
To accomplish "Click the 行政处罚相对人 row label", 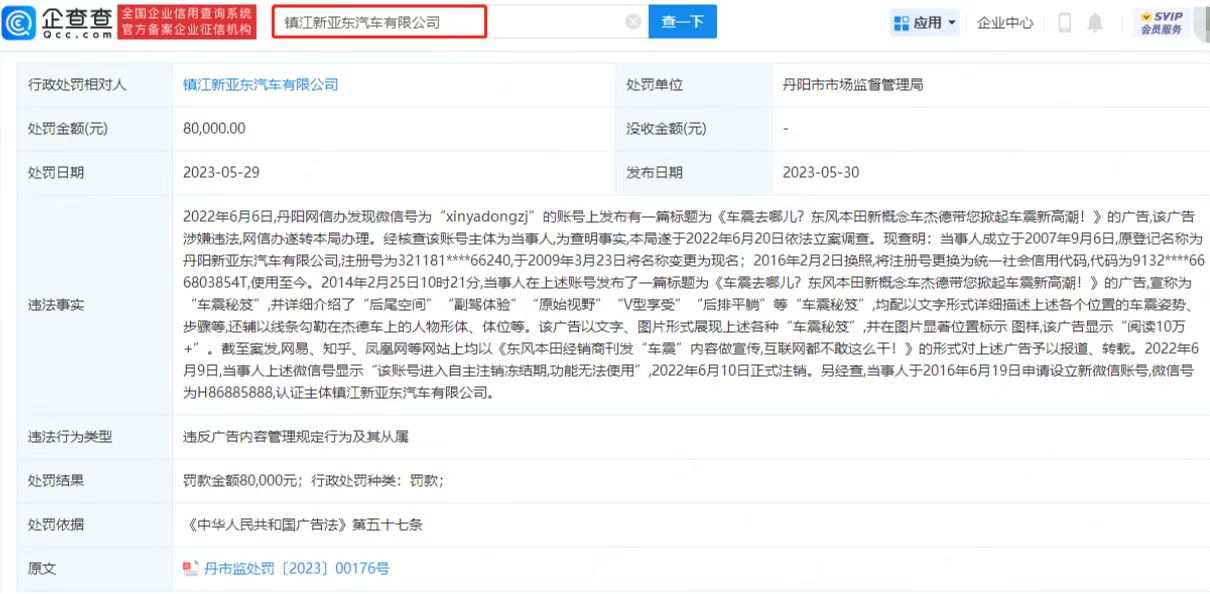I will 77,85.
